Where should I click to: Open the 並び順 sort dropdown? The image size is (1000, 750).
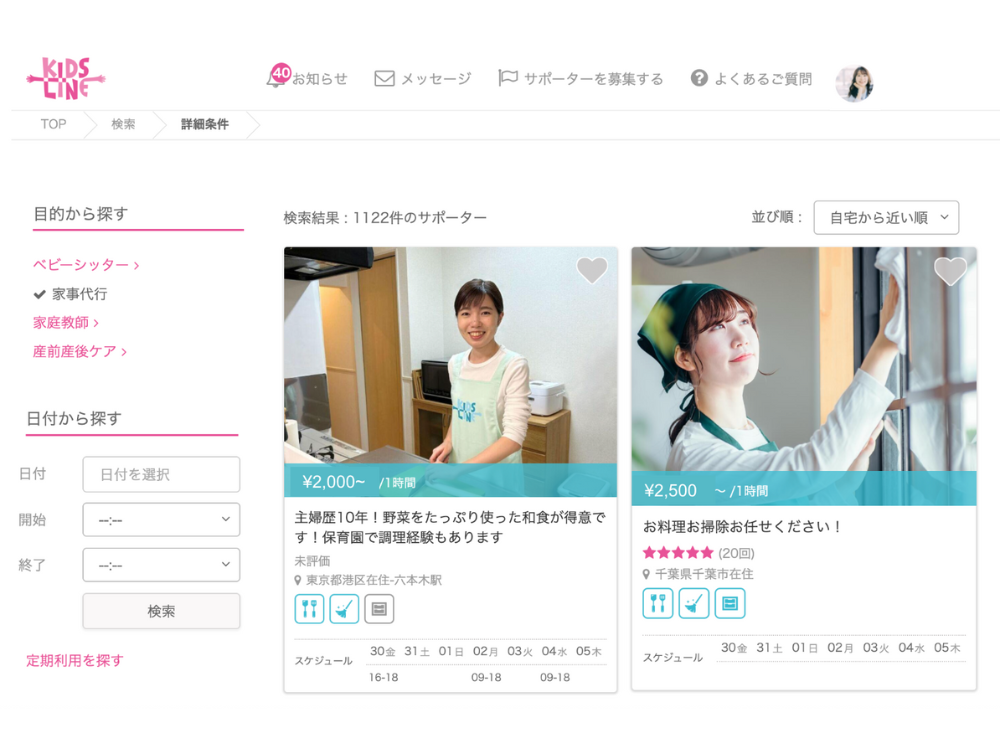[886, 217]
